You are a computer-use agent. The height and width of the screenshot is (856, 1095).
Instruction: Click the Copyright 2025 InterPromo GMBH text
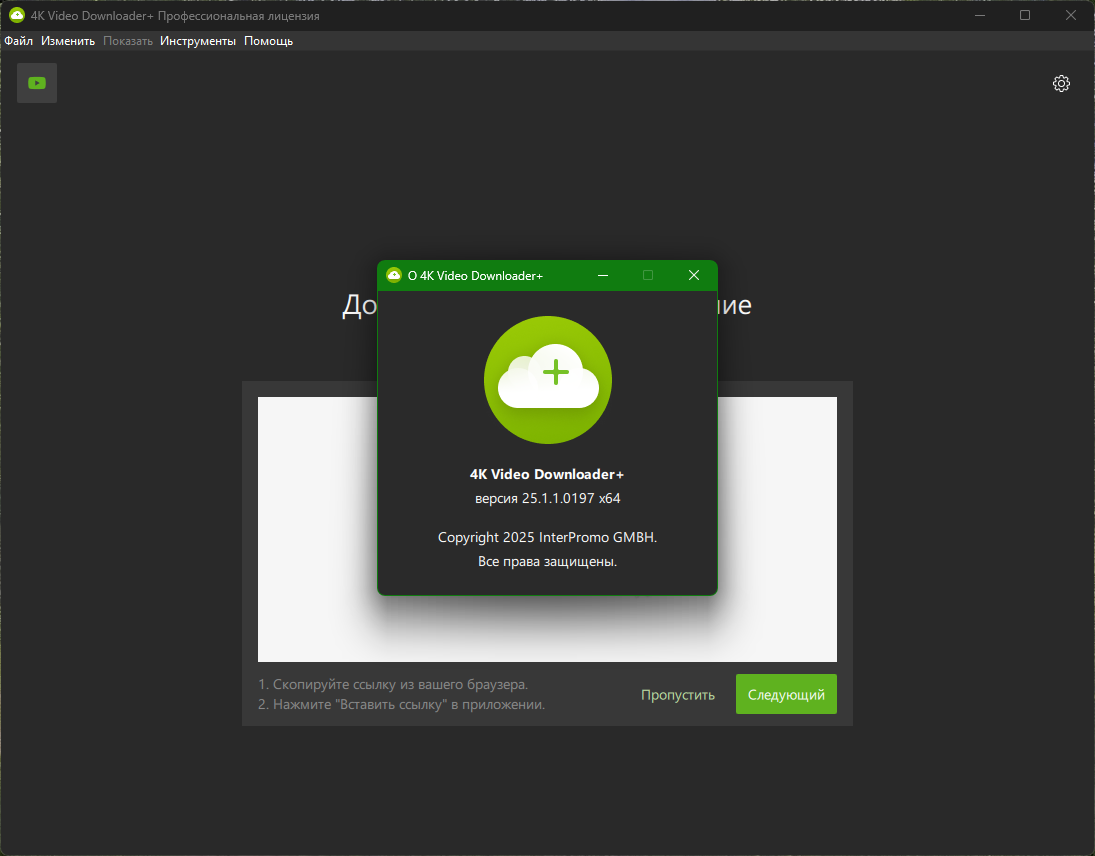coord(548,538)
